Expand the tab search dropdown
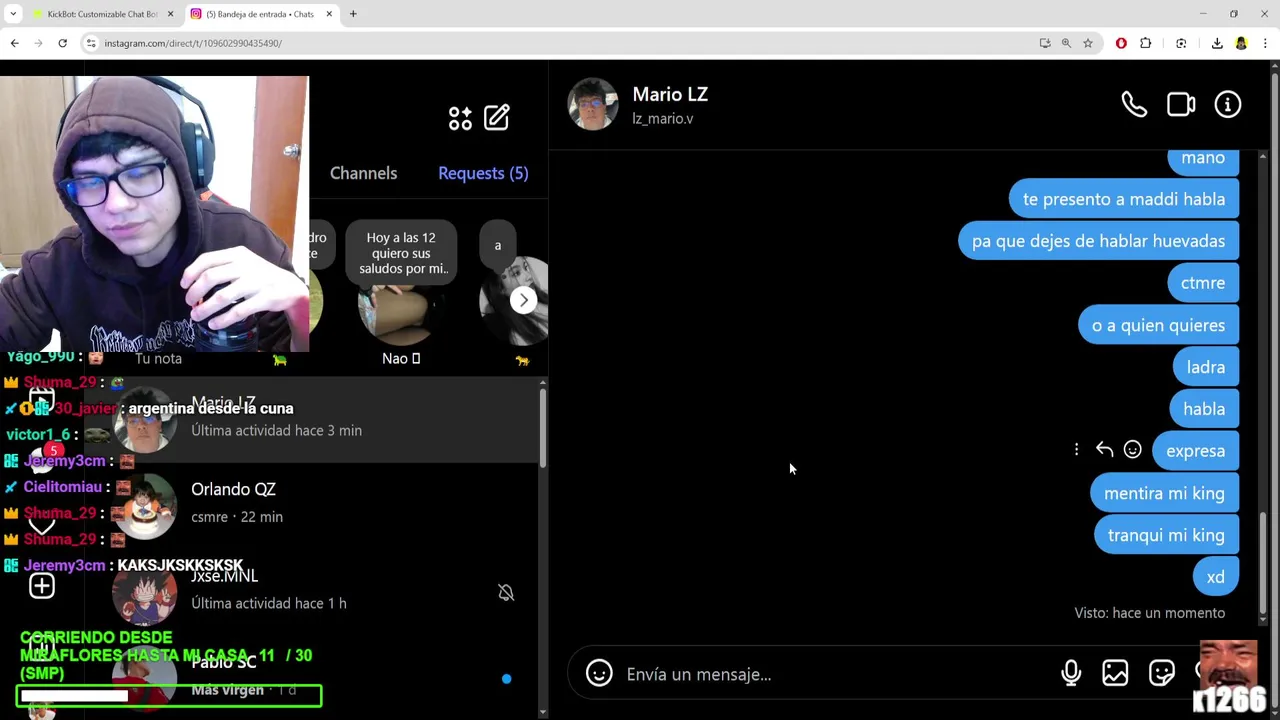The image size is (1280, 720). point(13,14)
